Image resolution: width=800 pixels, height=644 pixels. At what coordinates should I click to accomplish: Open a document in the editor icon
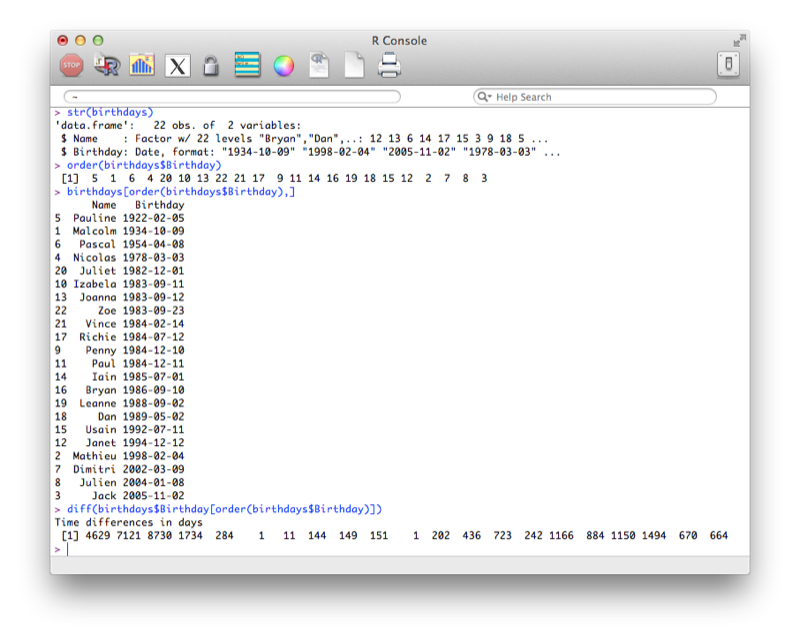click(319, 65)
